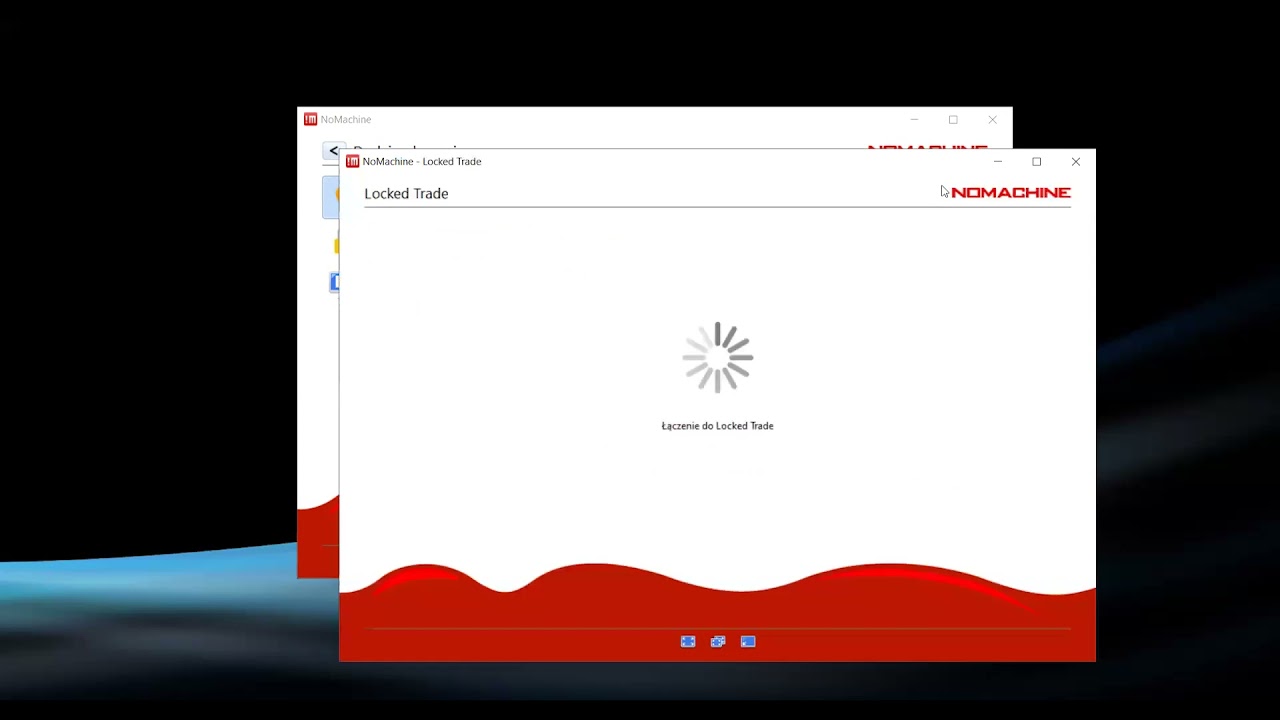
Task: Click the fullscreen-on-all-monitors icon in the bottom toolbar
Action: click(x=718, y=642)
